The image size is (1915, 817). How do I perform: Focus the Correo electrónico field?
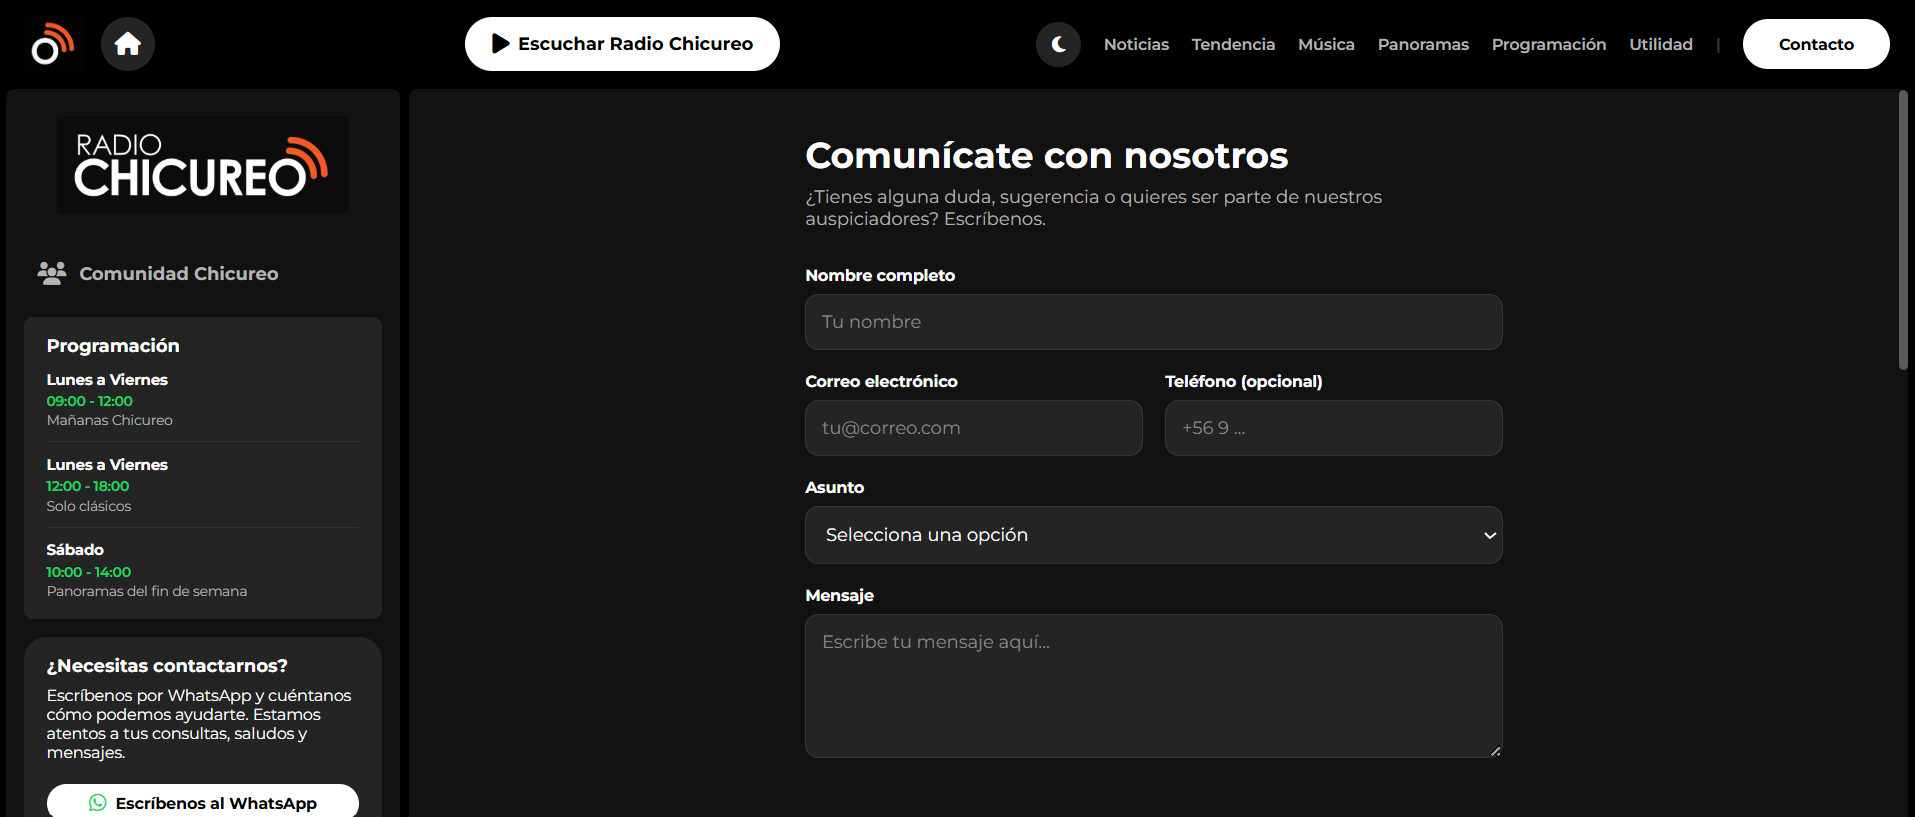click(974, 428)
